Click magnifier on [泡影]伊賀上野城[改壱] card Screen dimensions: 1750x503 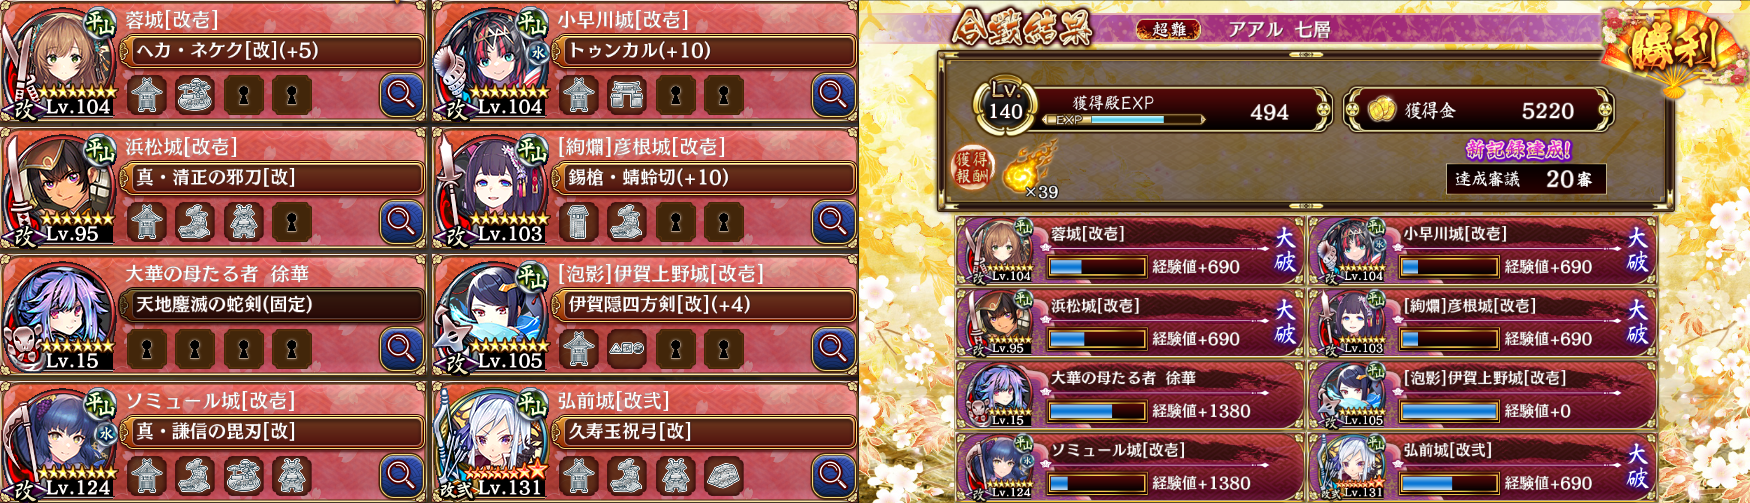(833, 349)
